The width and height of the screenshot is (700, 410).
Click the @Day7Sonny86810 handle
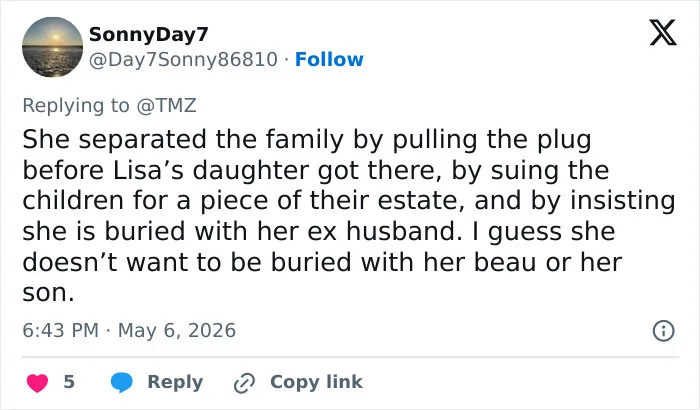pos(183,59)
